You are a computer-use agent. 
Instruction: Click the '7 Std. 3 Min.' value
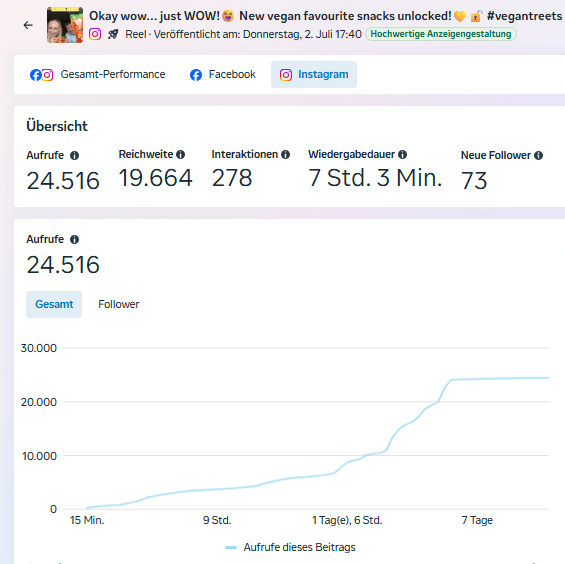(375, 178)
